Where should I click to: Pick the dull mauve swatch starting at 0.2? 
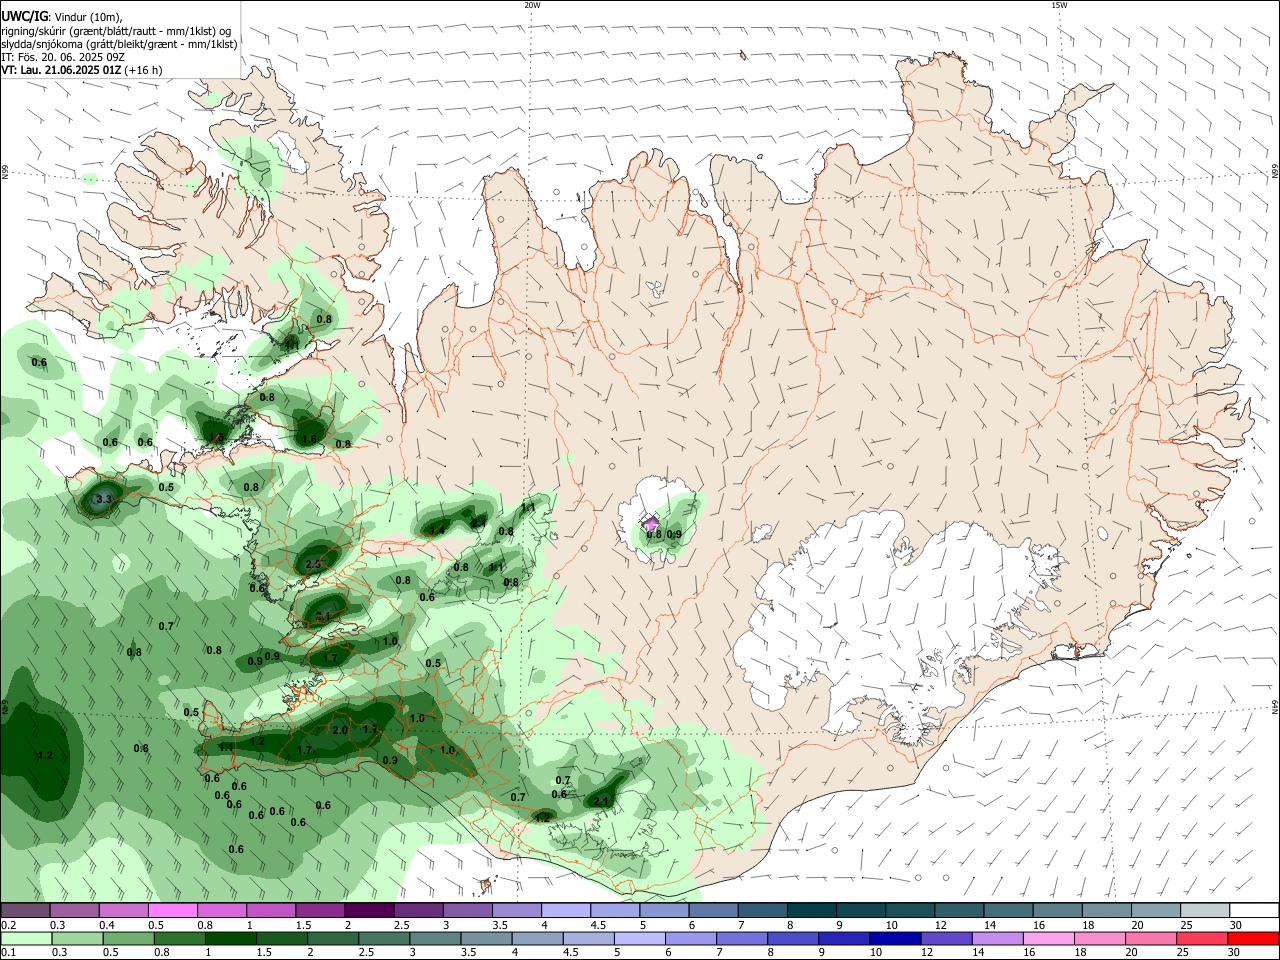pos(25,911)
